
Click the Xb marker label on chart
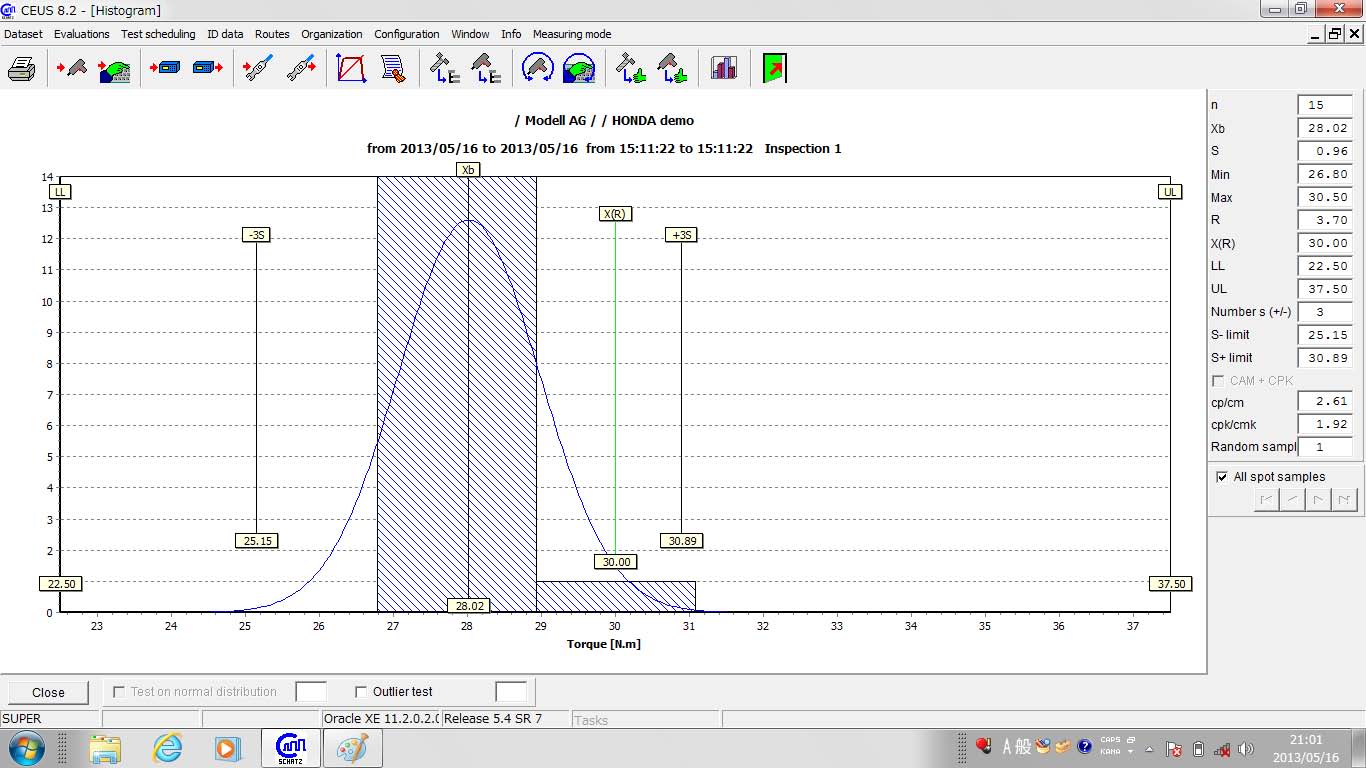468,170
